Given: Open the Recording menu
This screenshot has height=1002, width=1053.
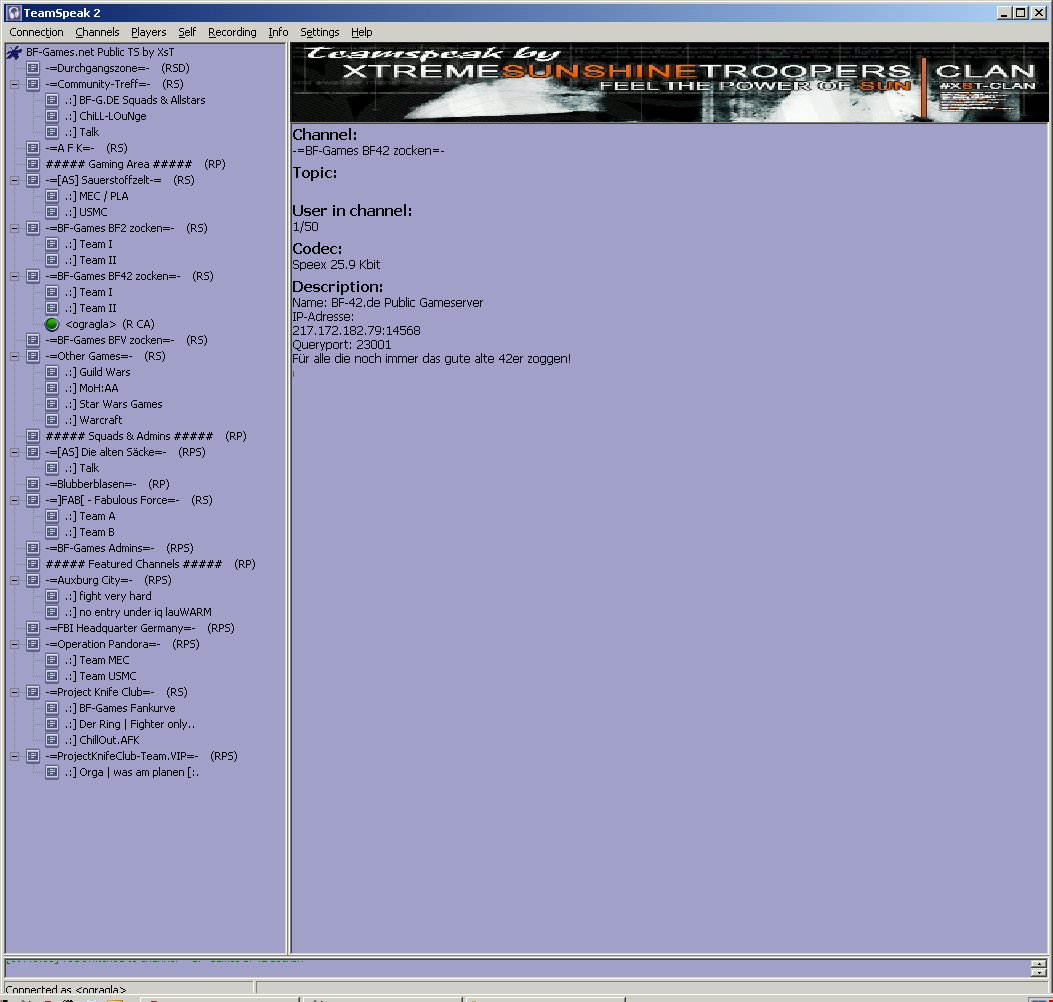Looking at the screenshot, I should click(x=232, y=32).
